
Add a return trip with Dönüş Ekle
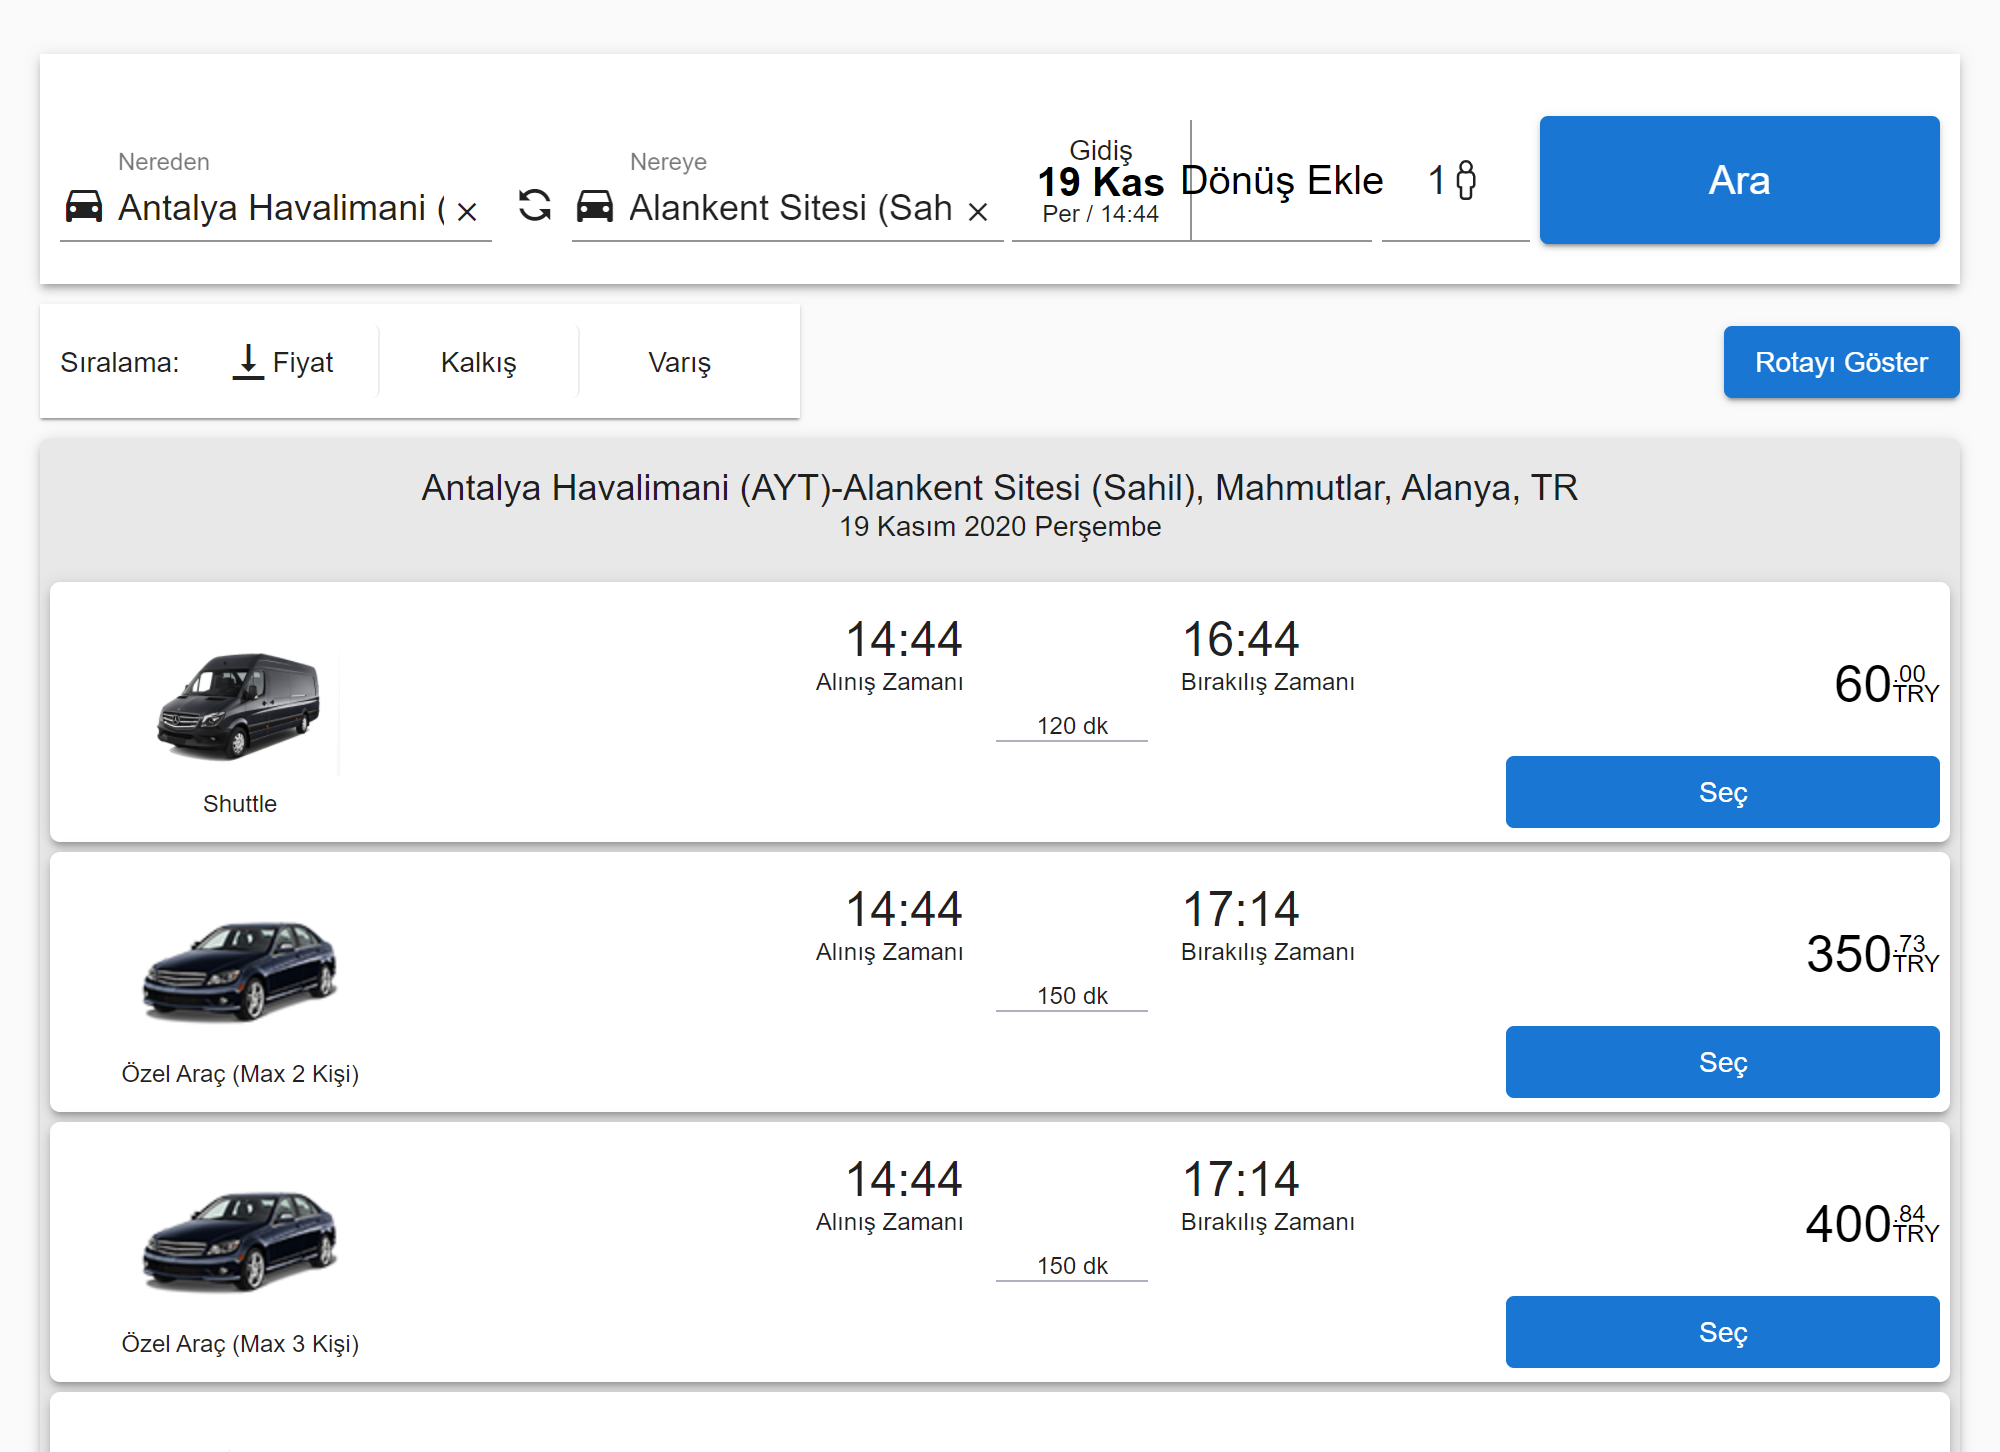point(1282,181)
